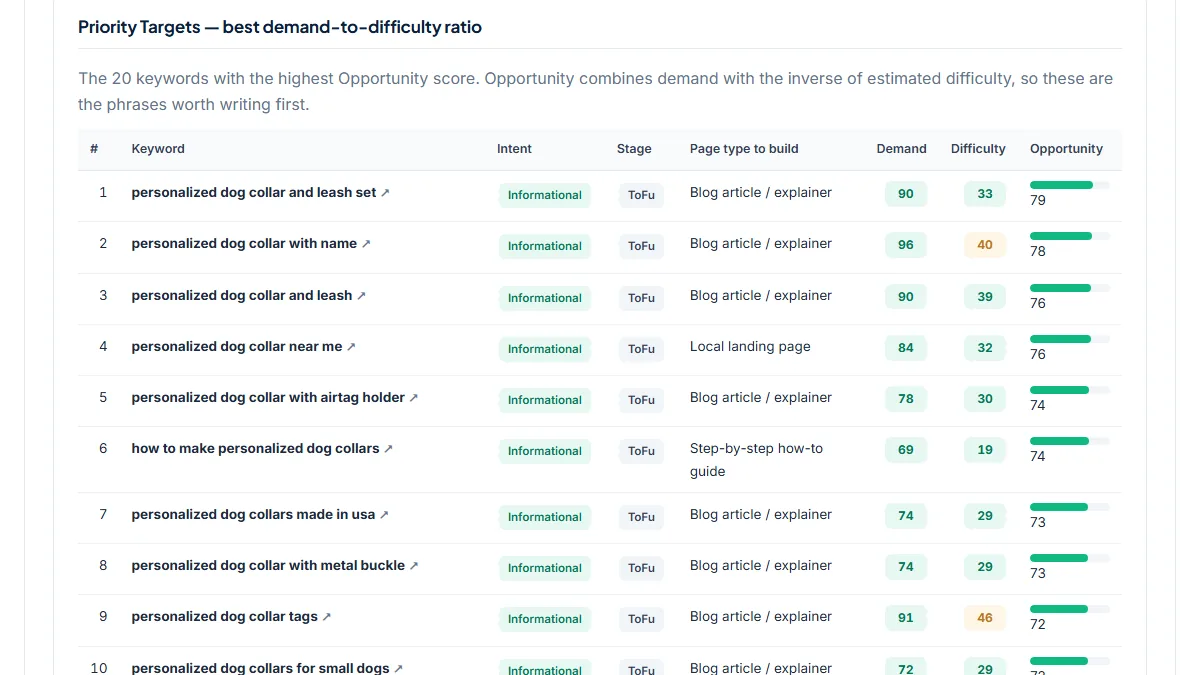Click the arrow icon on keyword row 3
This screenshot has height=675, width=1200.
tap(362, 296)
